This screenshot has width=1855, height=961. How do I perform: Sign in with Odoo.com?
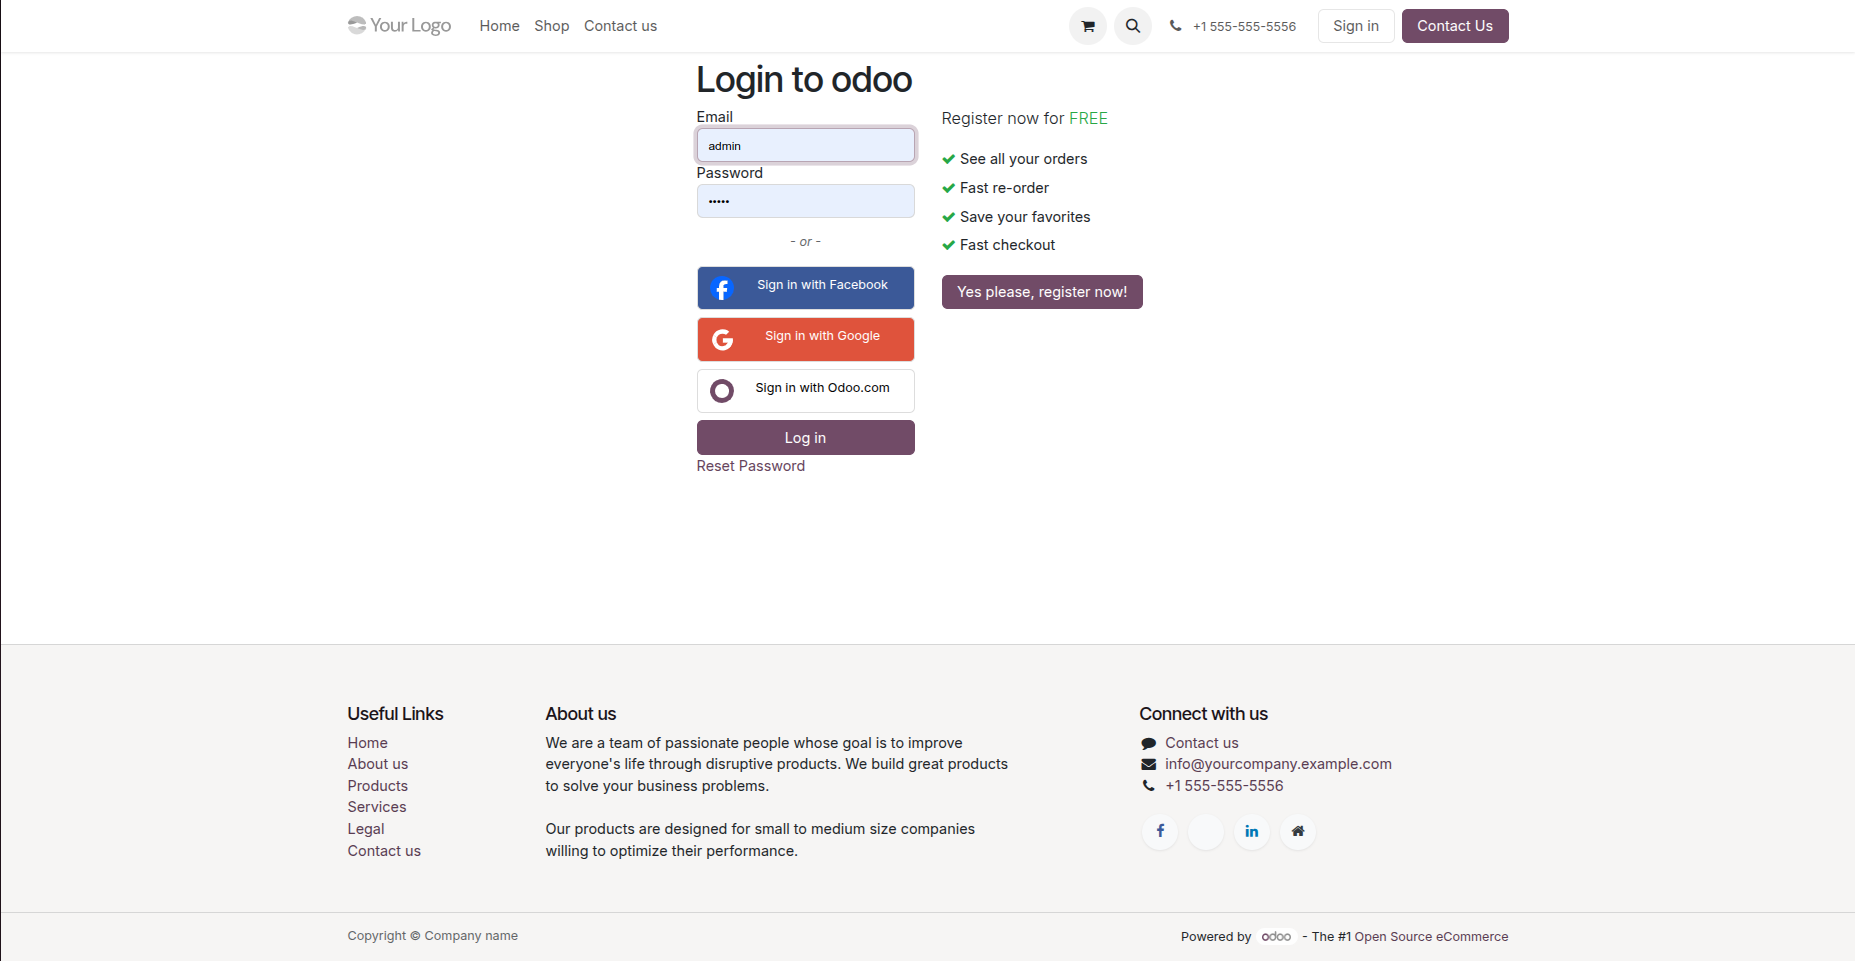[806, 391]
